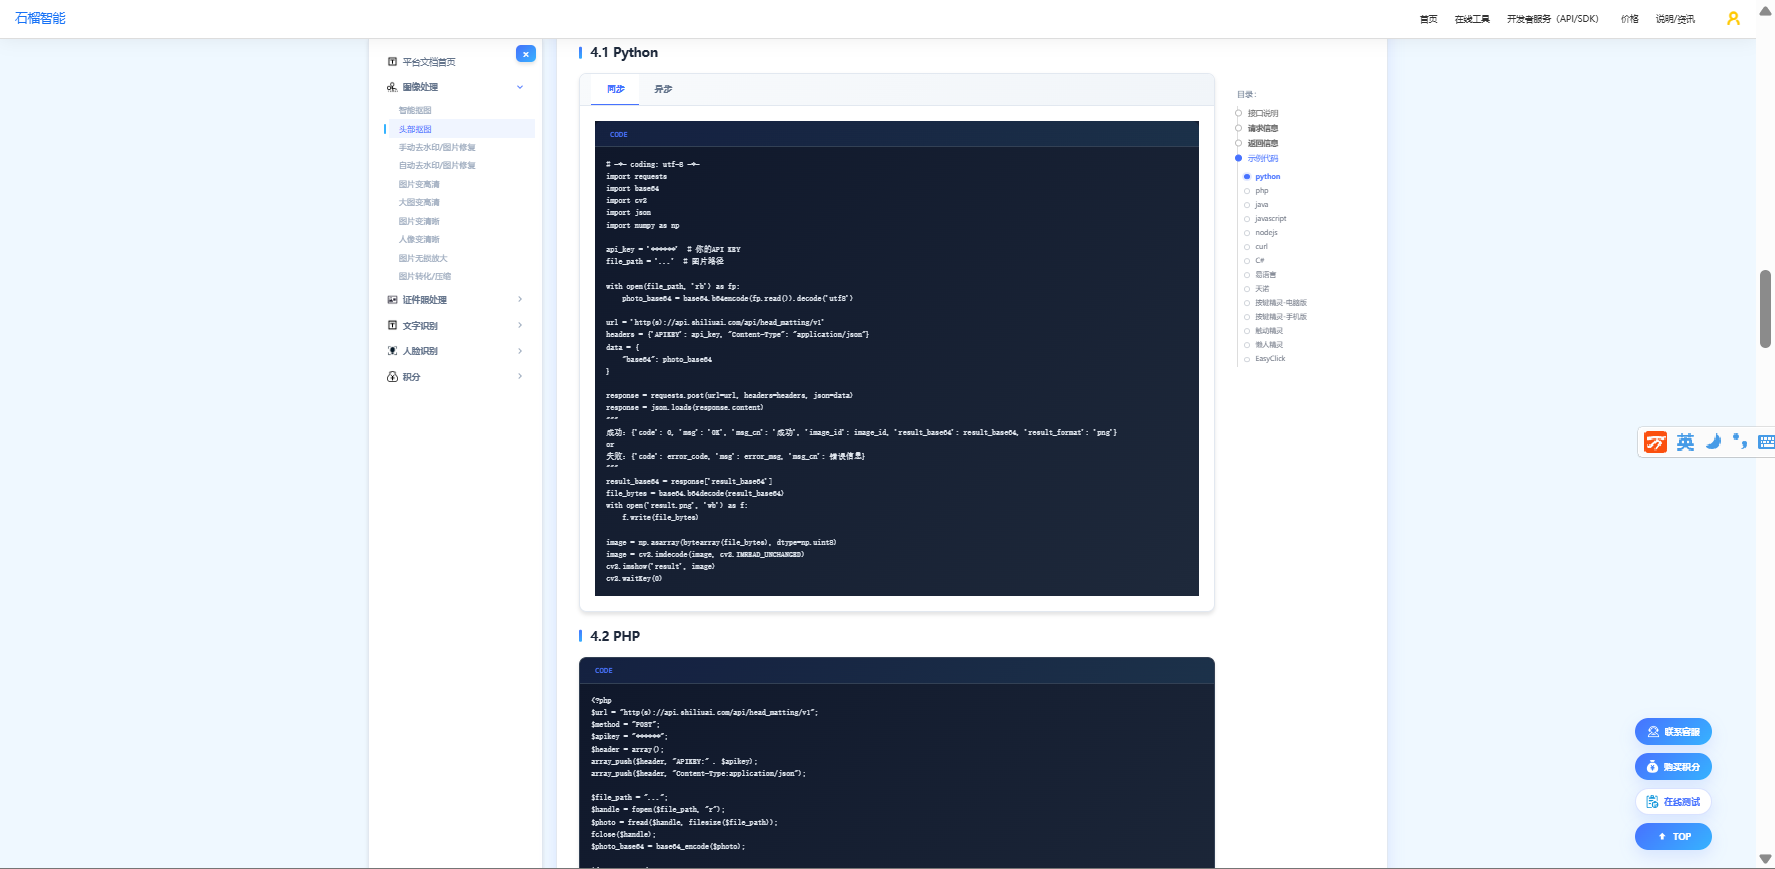Click the page vertical scrollbar thumb
Viewport: 1775px width, 869px height.
1765,309
